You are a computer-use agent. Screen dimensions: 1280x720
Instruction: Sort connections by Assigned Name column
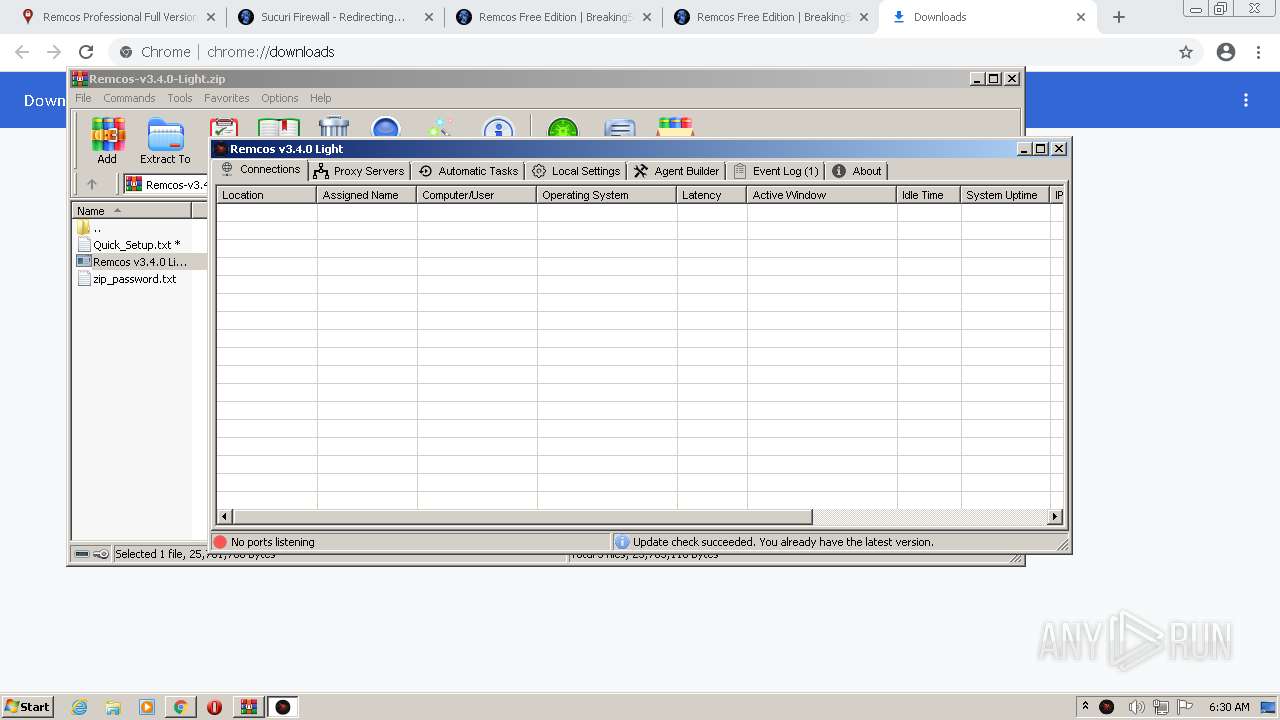pyautogui.click(x=366, y=195)
